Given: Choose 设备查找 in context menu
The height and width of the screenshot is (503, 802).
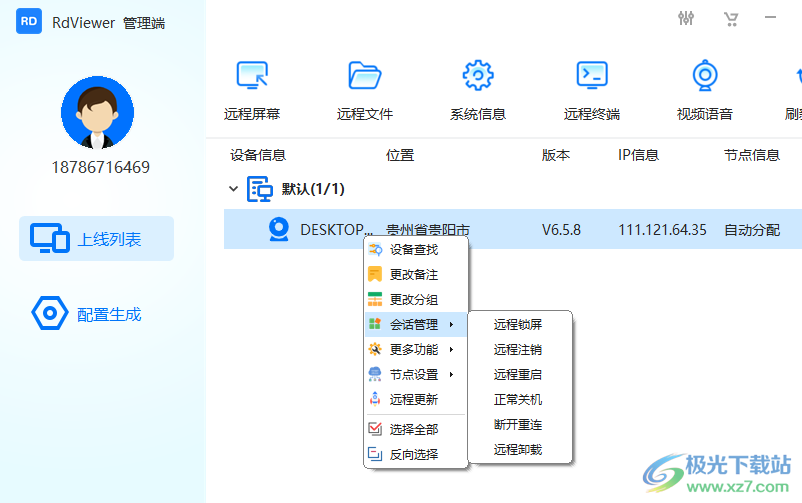Looking at the screenshot, I should (416, 250).
